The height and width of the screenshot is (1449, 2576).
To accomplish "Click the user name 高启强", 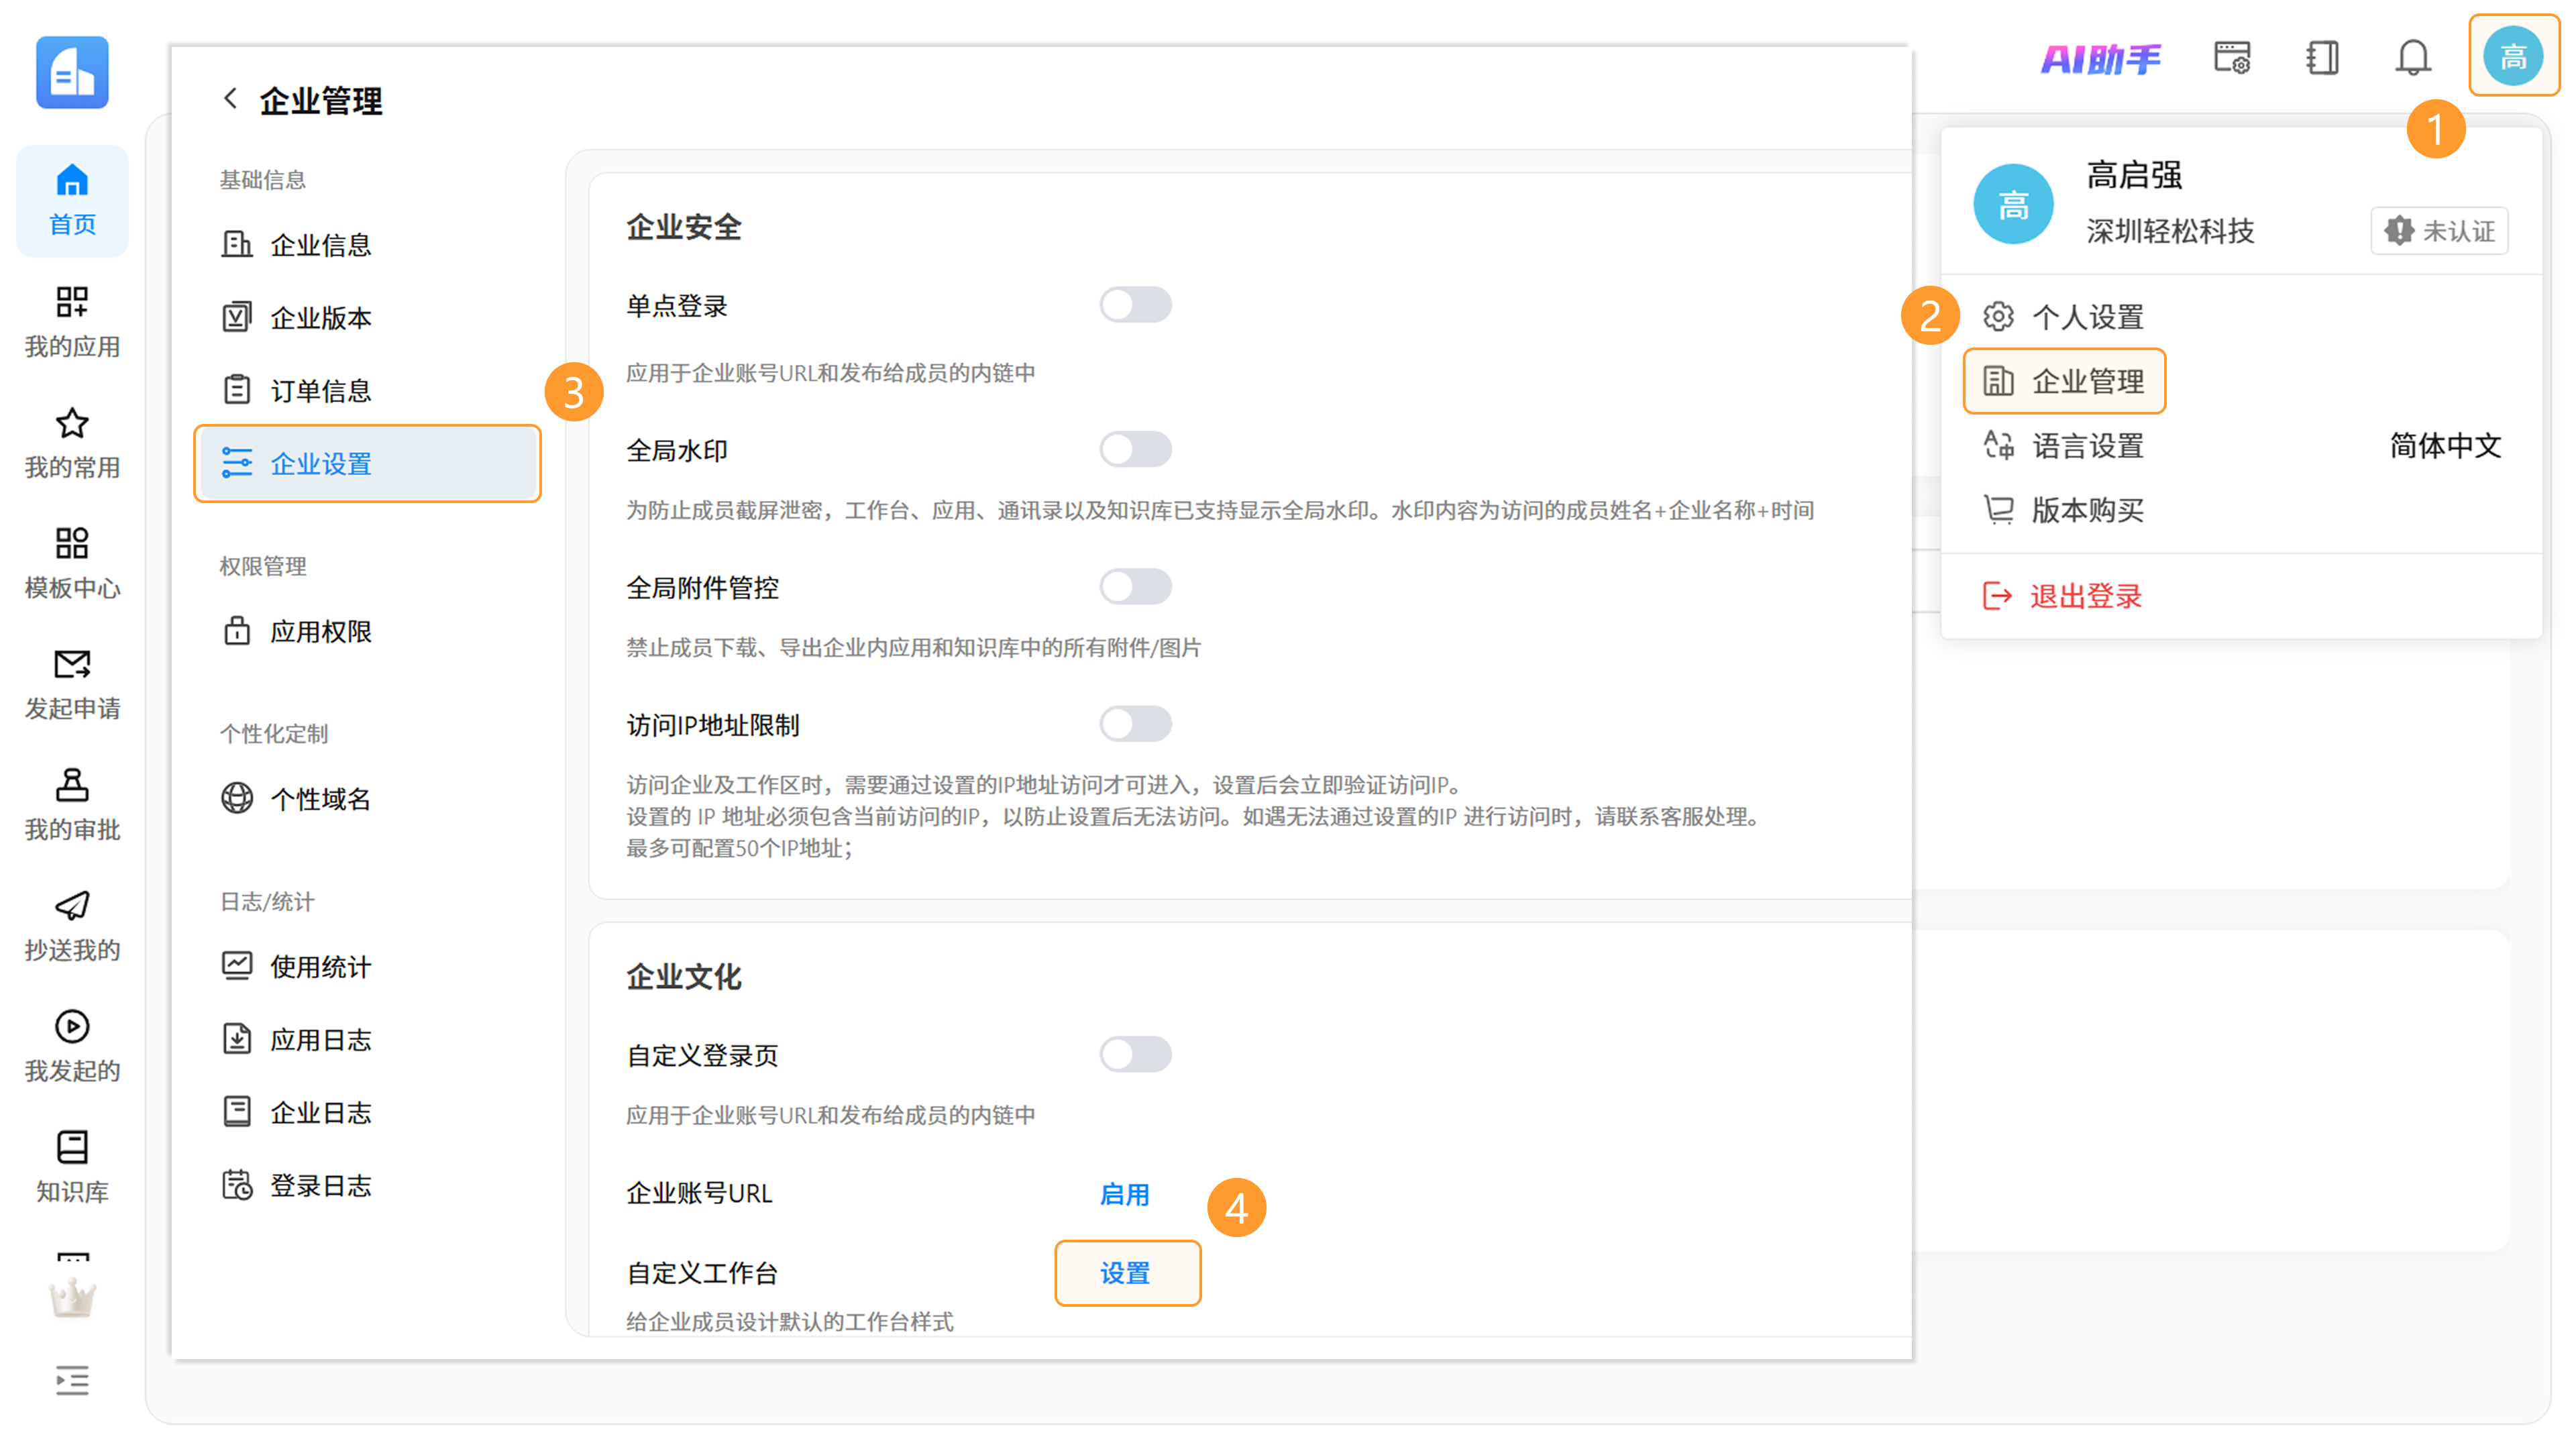I will tap(2134, 176).
